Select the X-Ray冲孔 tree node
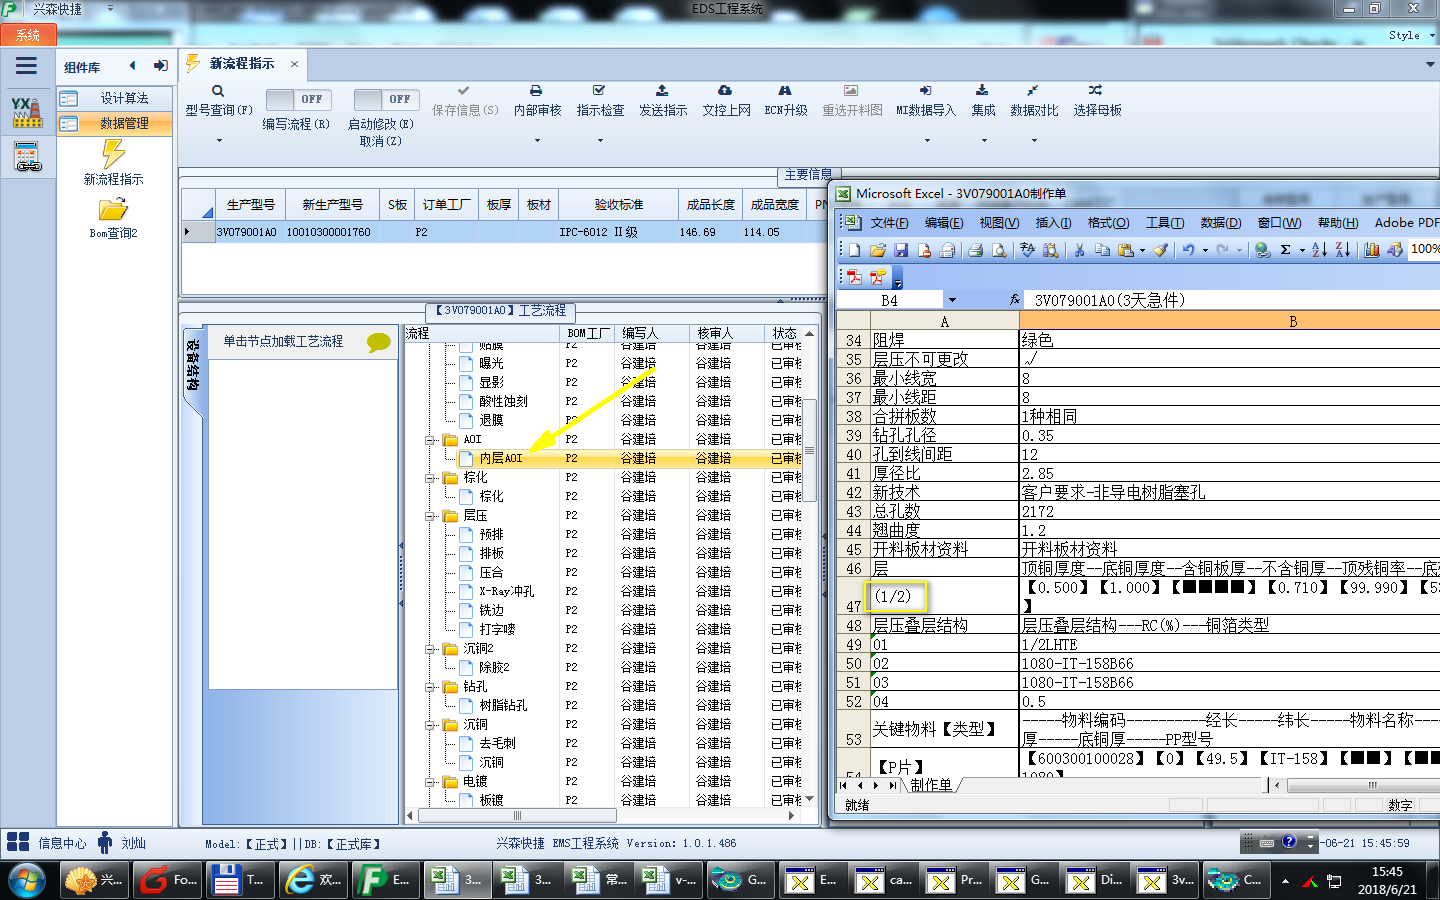This screenshot has height=900, width=1440. [x=506, y=591]
